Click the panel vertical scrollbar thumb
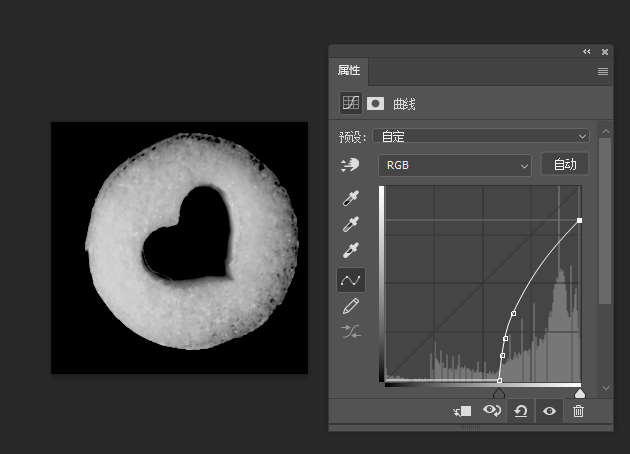Viewport: 630px width, 454px height. [605, 221]
